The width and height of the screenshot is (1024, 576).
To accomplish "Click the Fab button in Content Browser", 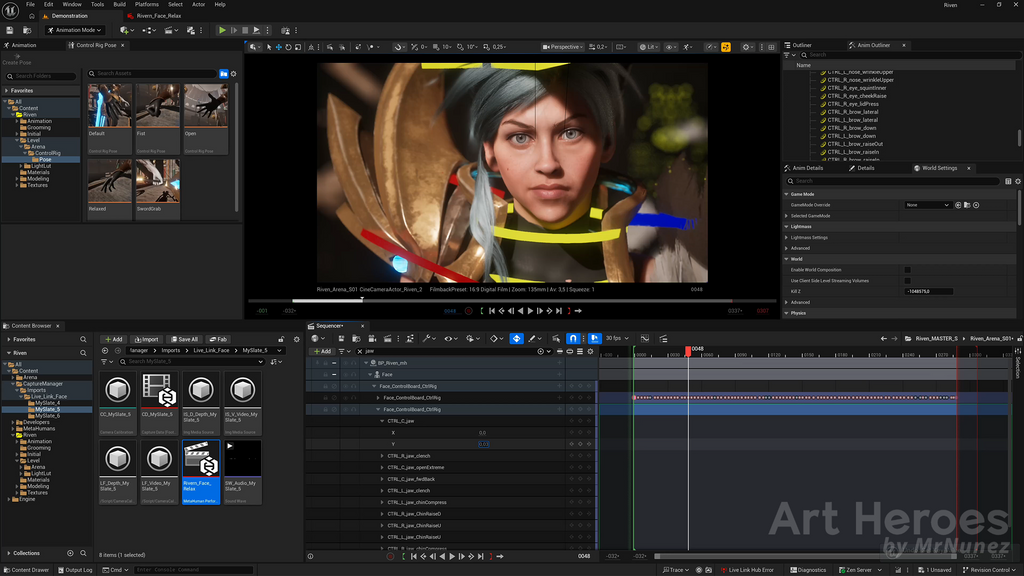I will pyautogui.click(x=219, y=340).
